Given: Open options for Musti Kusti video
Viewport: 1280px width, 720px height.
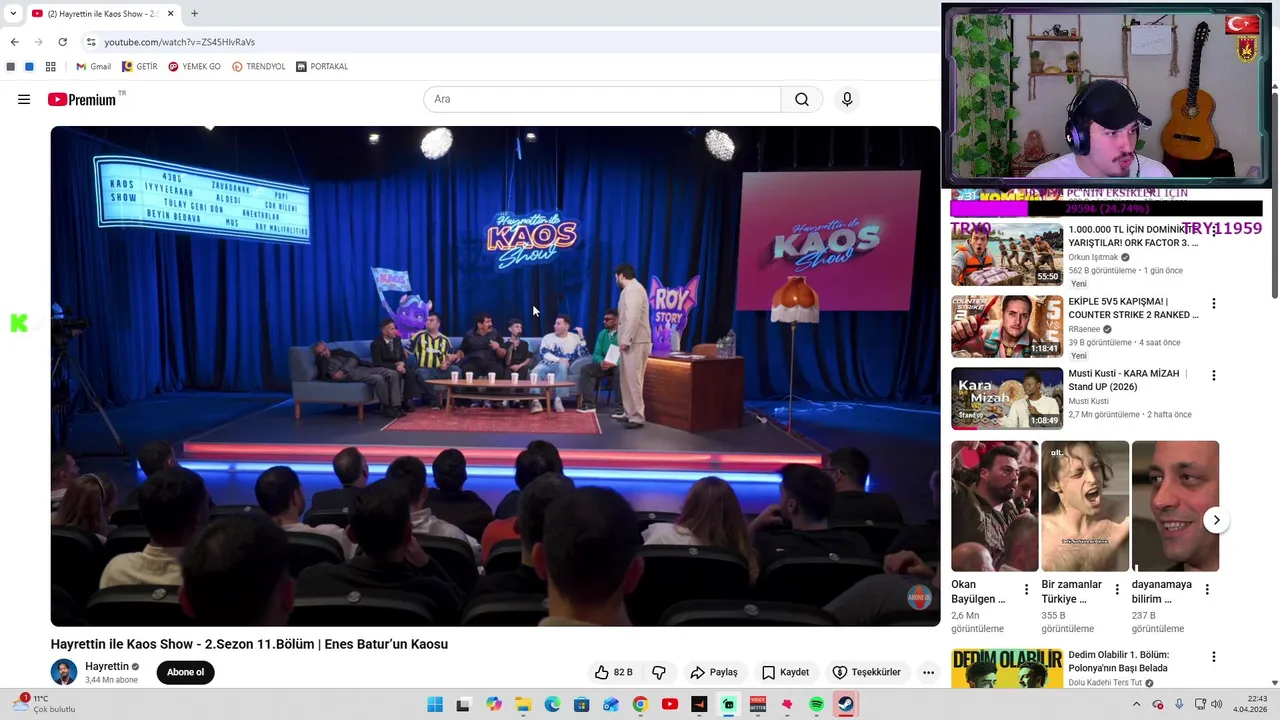Looking at the screenshot, I should (x=1214, y=375).
